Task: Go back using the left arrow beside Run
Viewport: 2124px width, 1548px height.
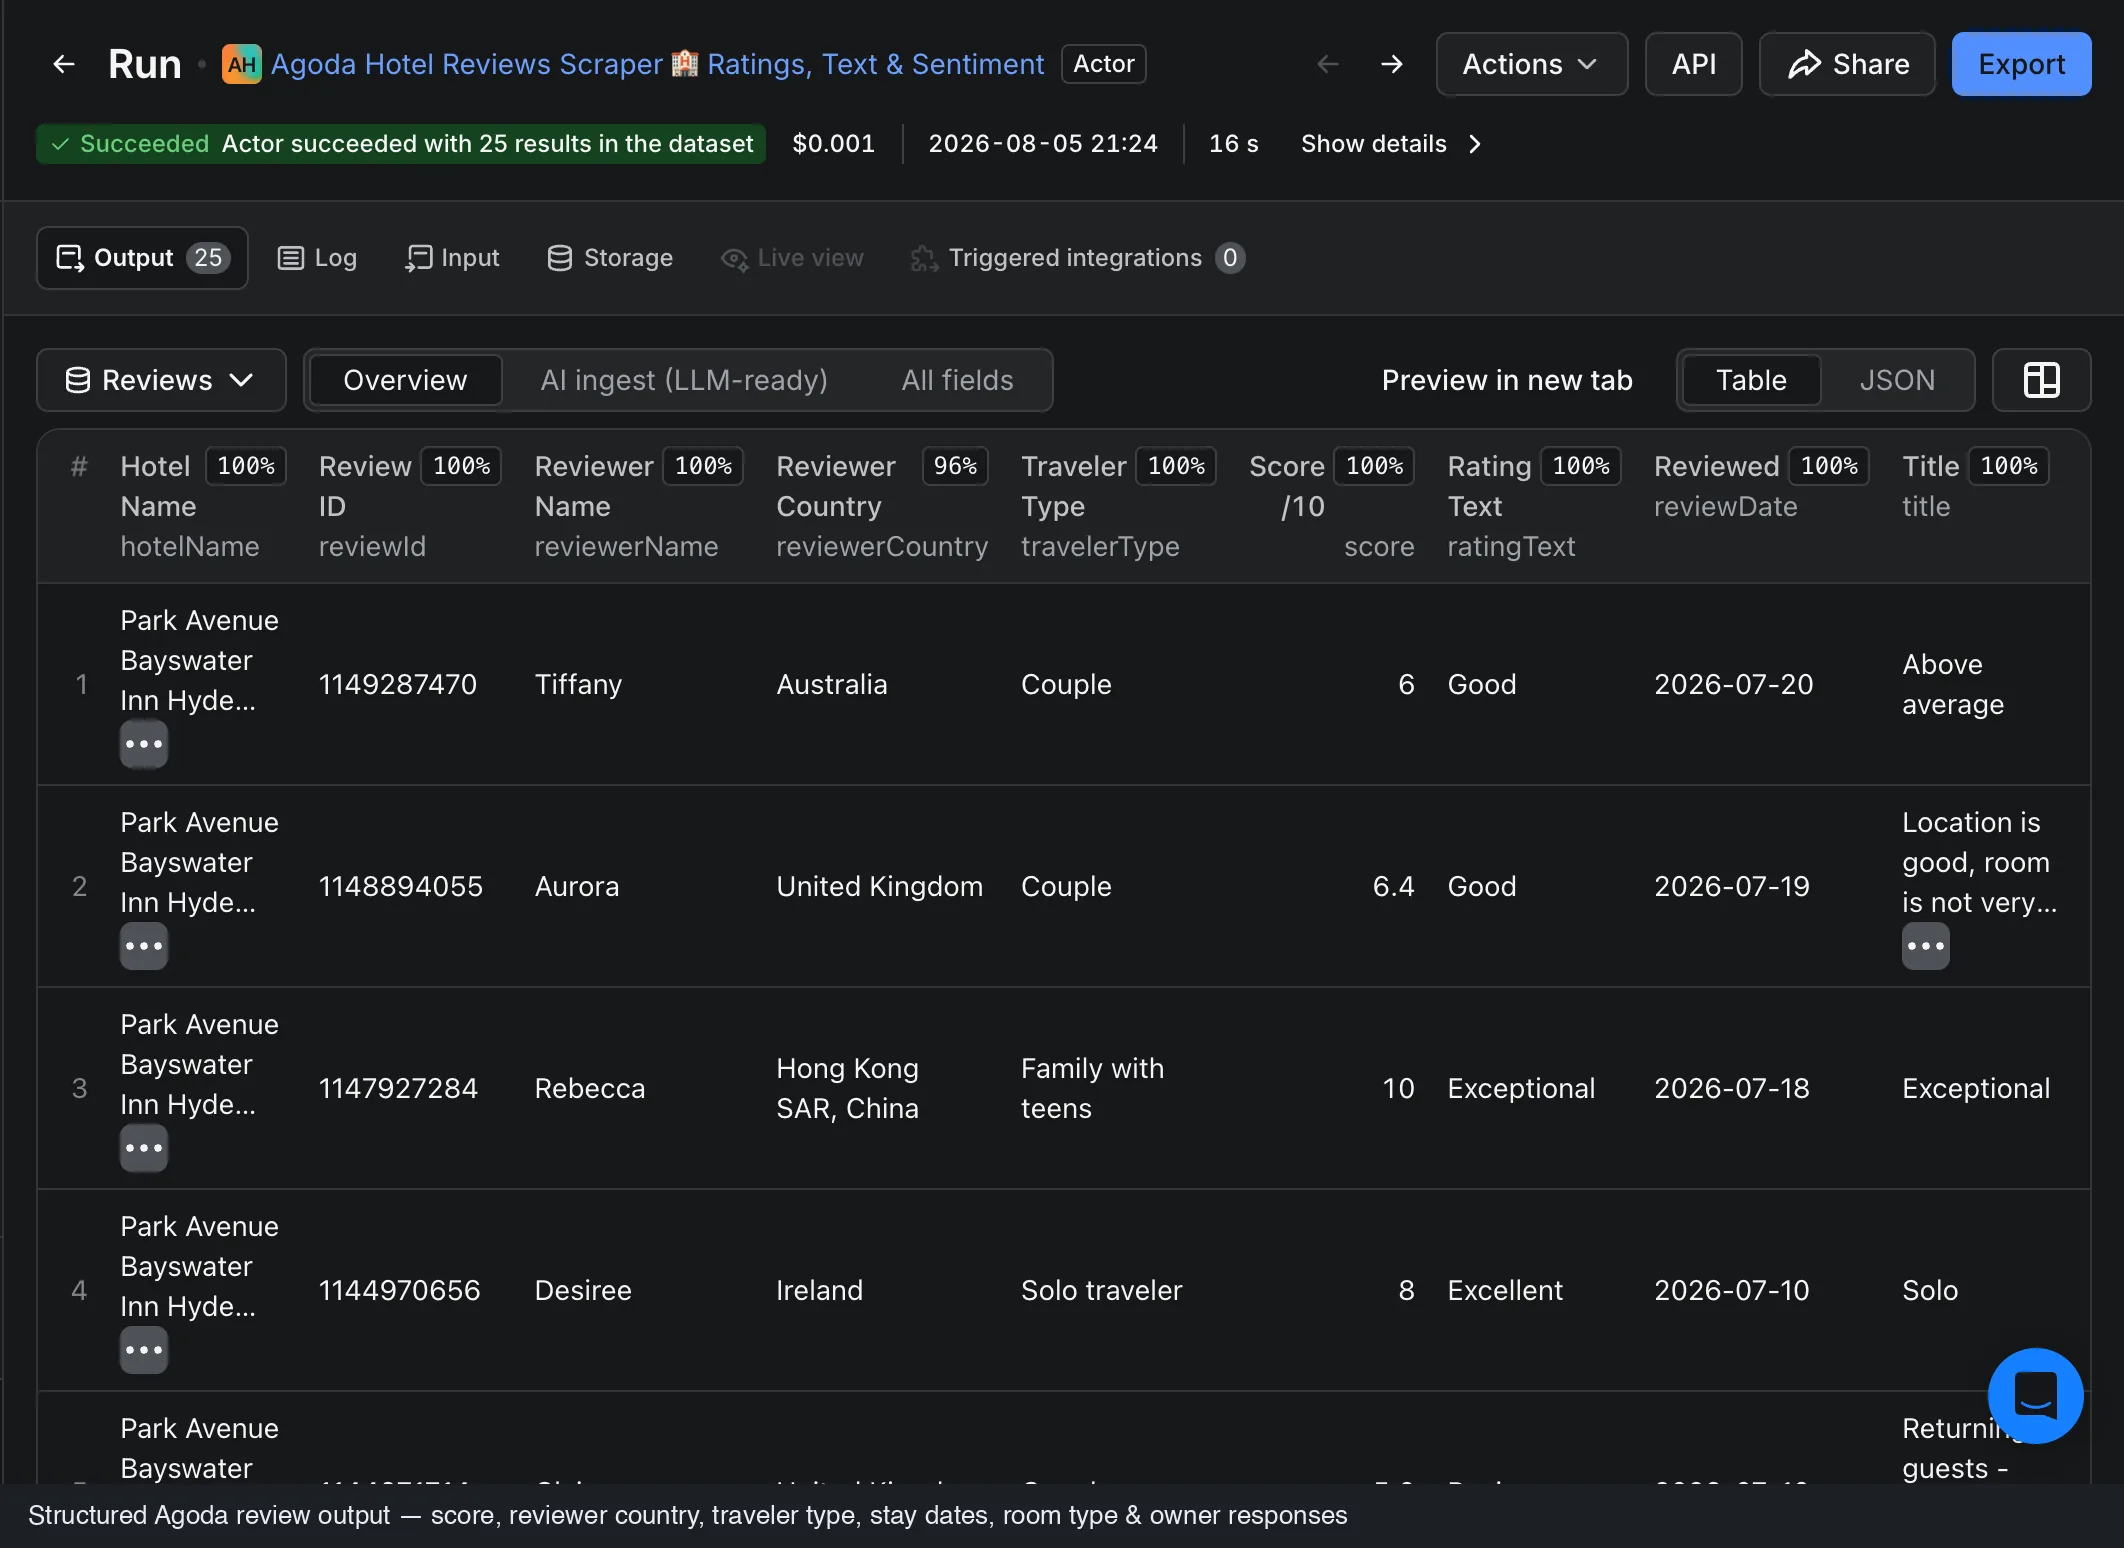Action: point(64,64)
